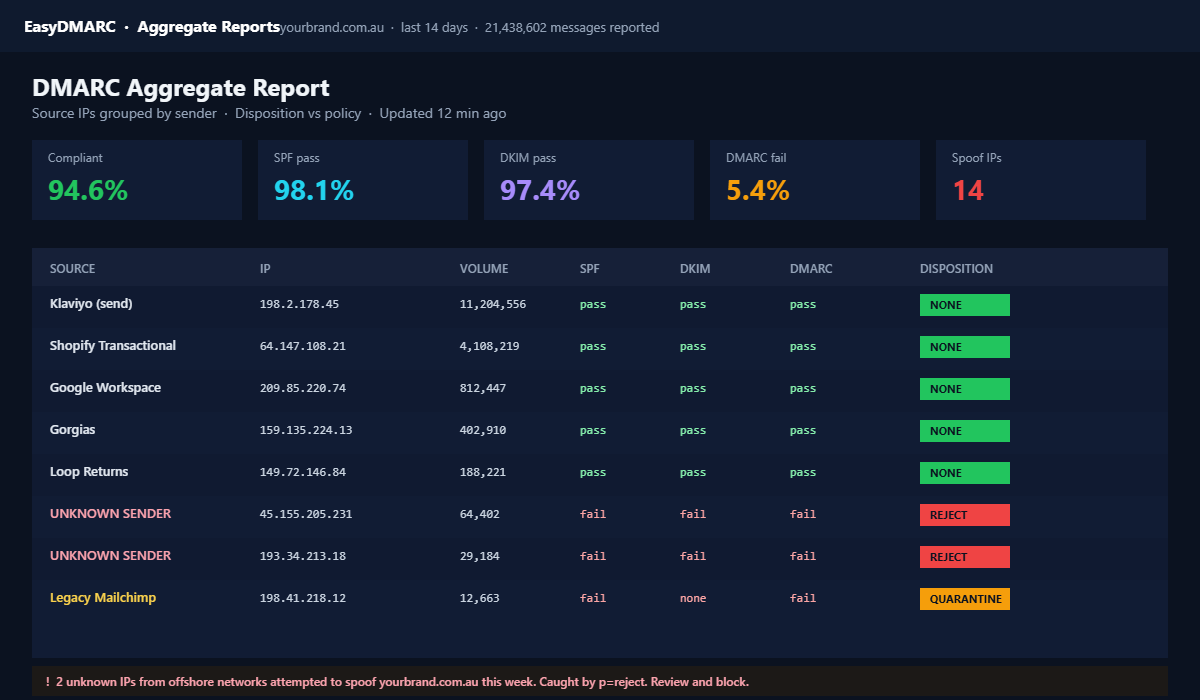Click IP address 45.155.205.231
This screenshot has width=1200, height=700.
(x=306, y=514)
